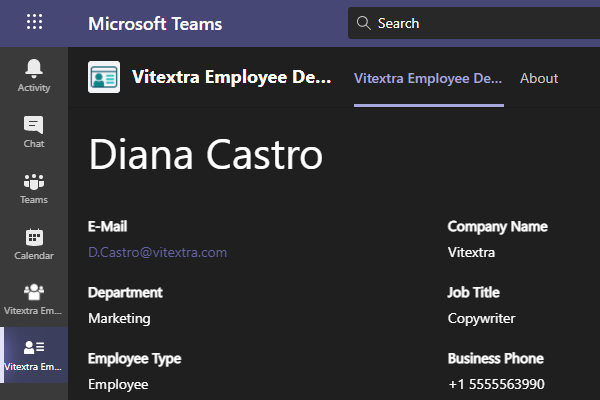Select the Diana Castro name heading

206,154
